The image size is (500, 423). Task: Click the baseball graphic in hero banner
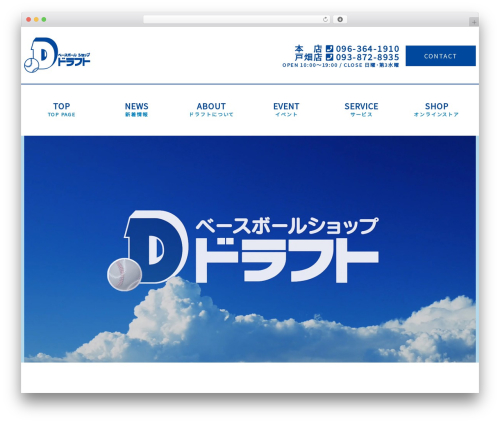tap(124, 275)
